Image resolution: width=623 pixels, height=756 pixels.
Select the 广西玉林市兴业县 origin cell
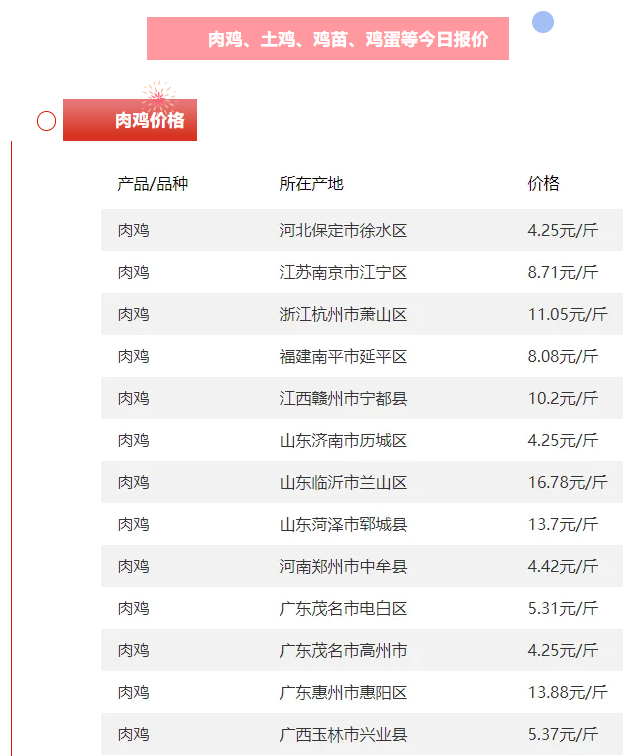pyautogui.click(x=343, y=735)
